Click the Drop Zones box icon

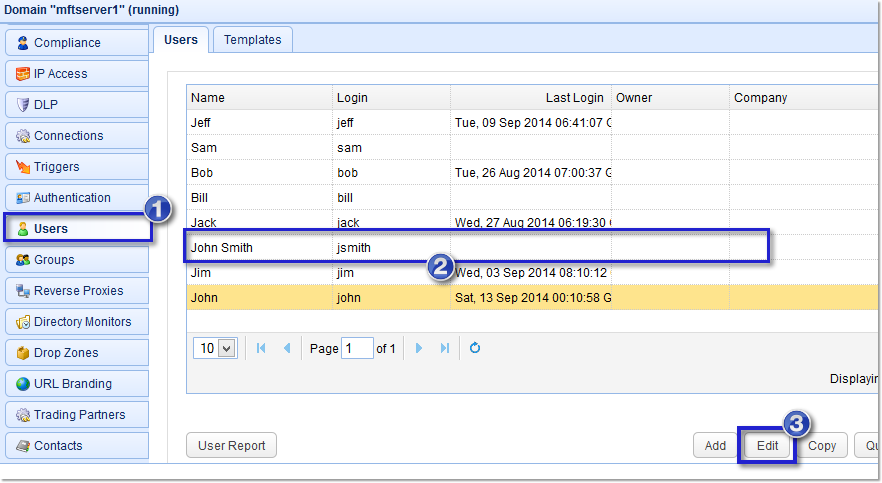click(x=23, y=353)
